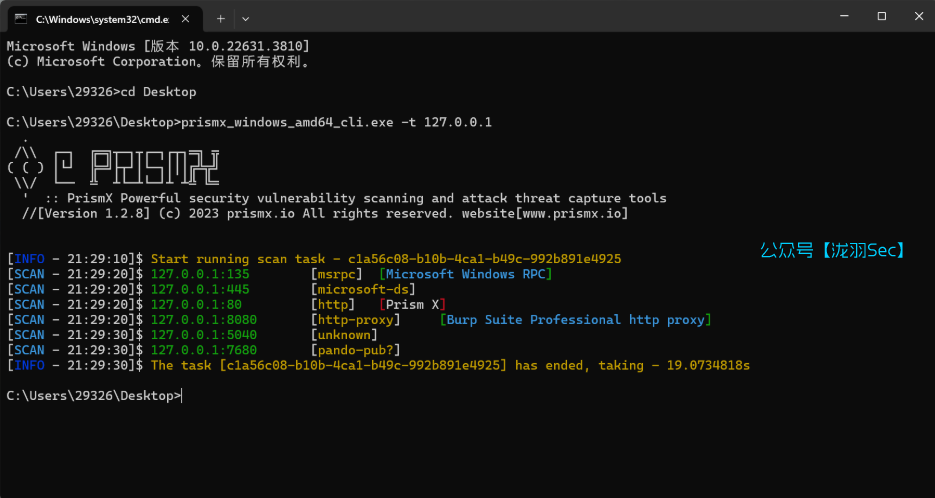Expand the terminal profiles dropdown
Screen dimensions: 935x498
click(x=246, y=18)
